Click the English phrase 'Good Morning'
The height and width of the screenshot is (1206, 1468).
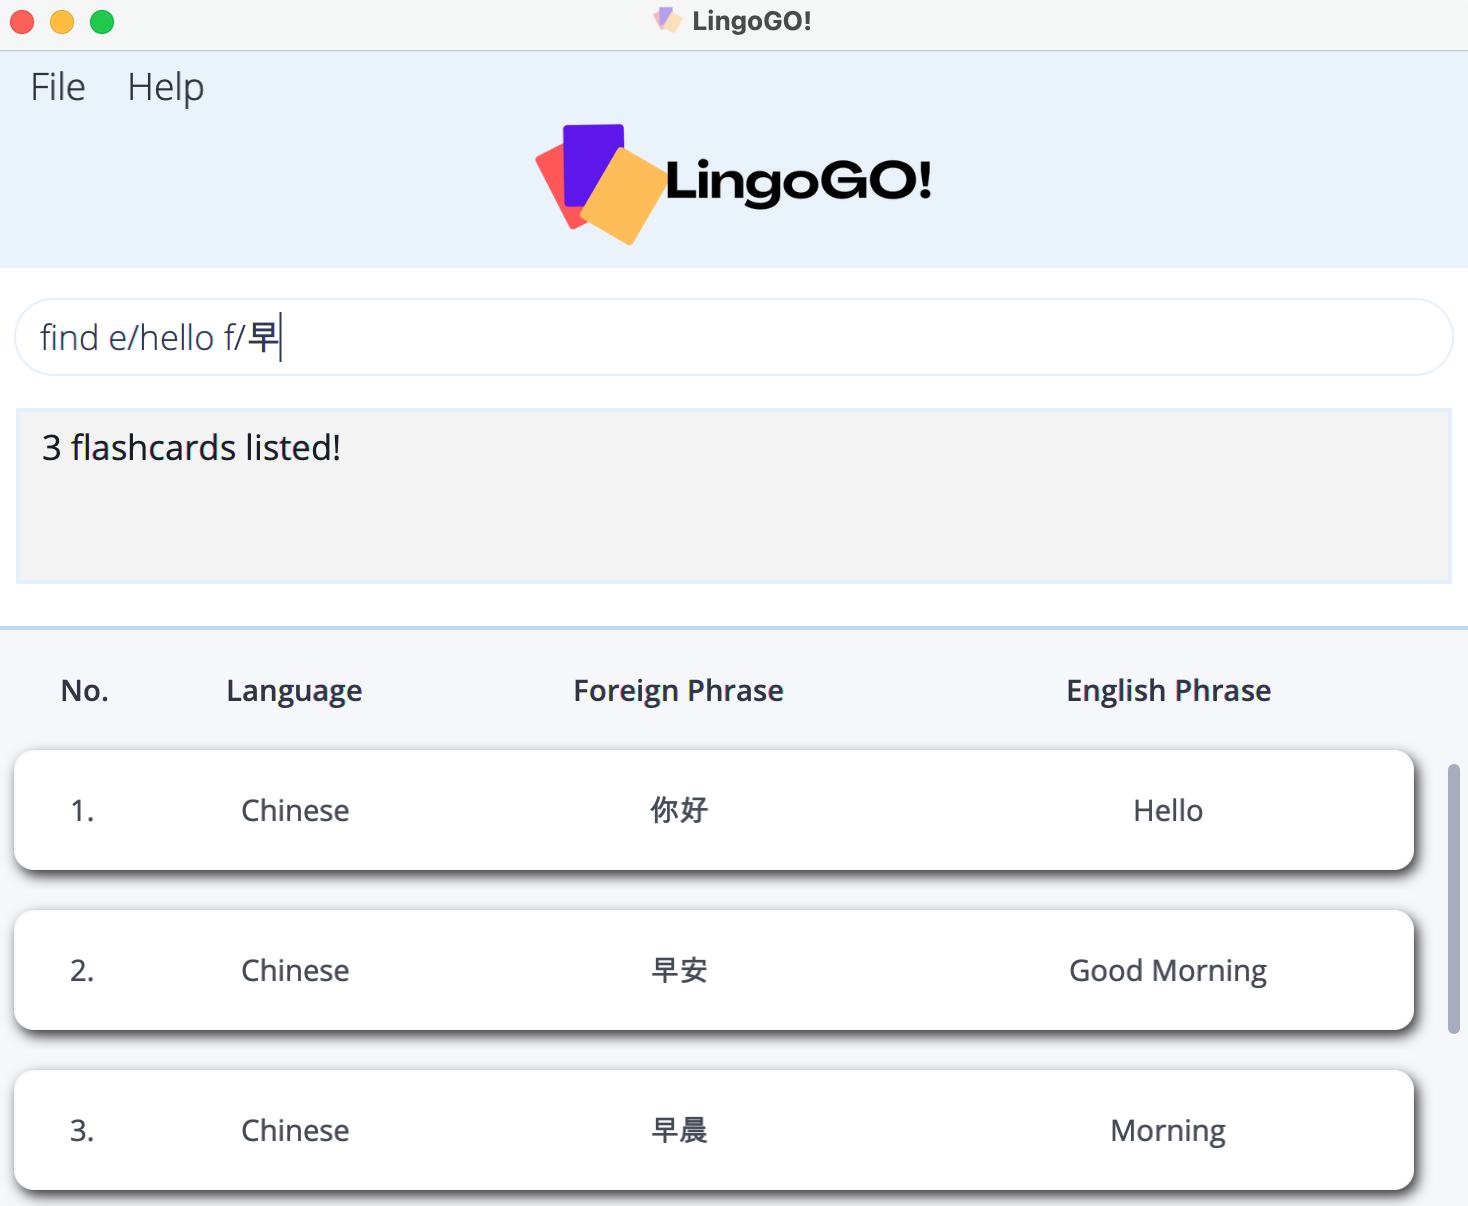pos(1168,971)
